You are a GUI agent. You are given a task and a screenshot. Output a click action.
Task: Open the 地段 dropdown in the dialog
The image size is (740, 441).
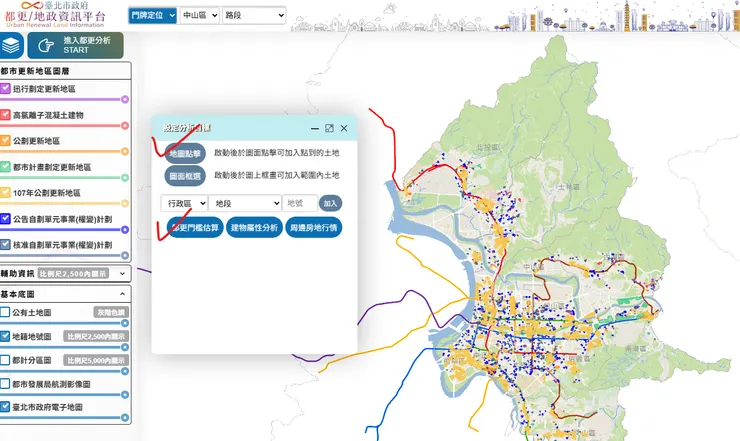click(x=245, y=204)
